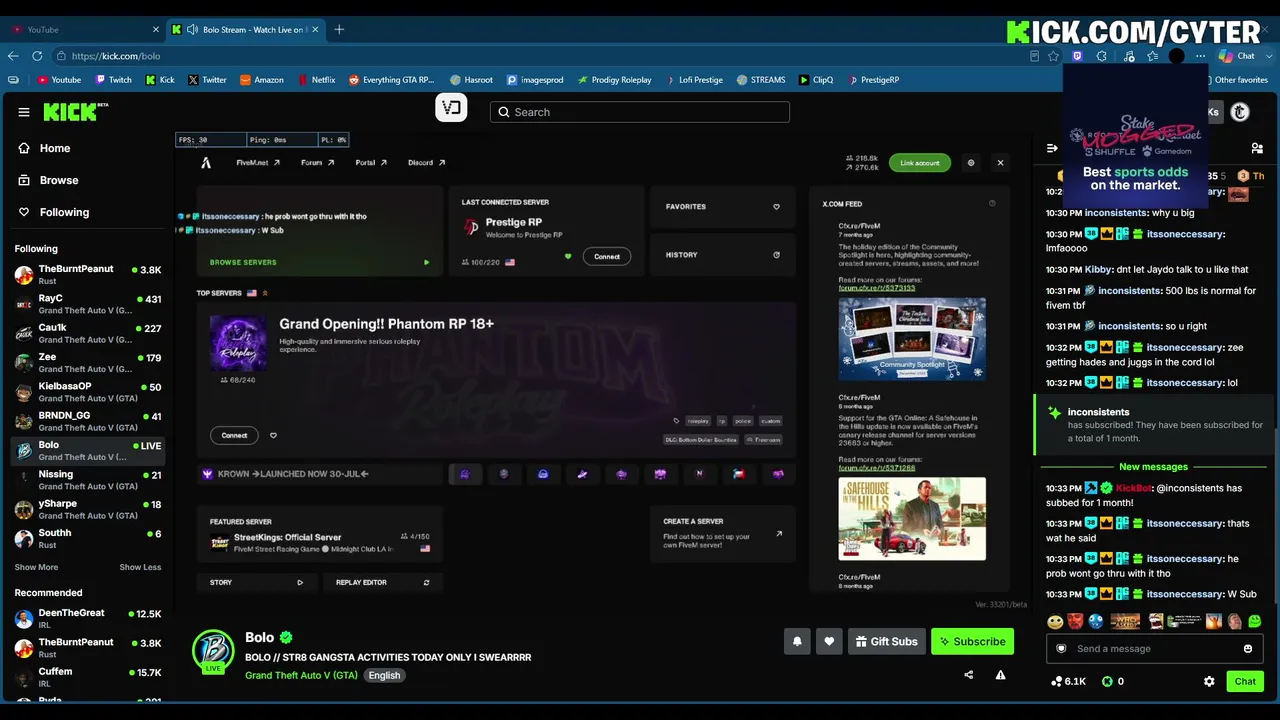Click the play arrow on Story row
This screenshot has height=720, width=1280.
click(300, 582)
